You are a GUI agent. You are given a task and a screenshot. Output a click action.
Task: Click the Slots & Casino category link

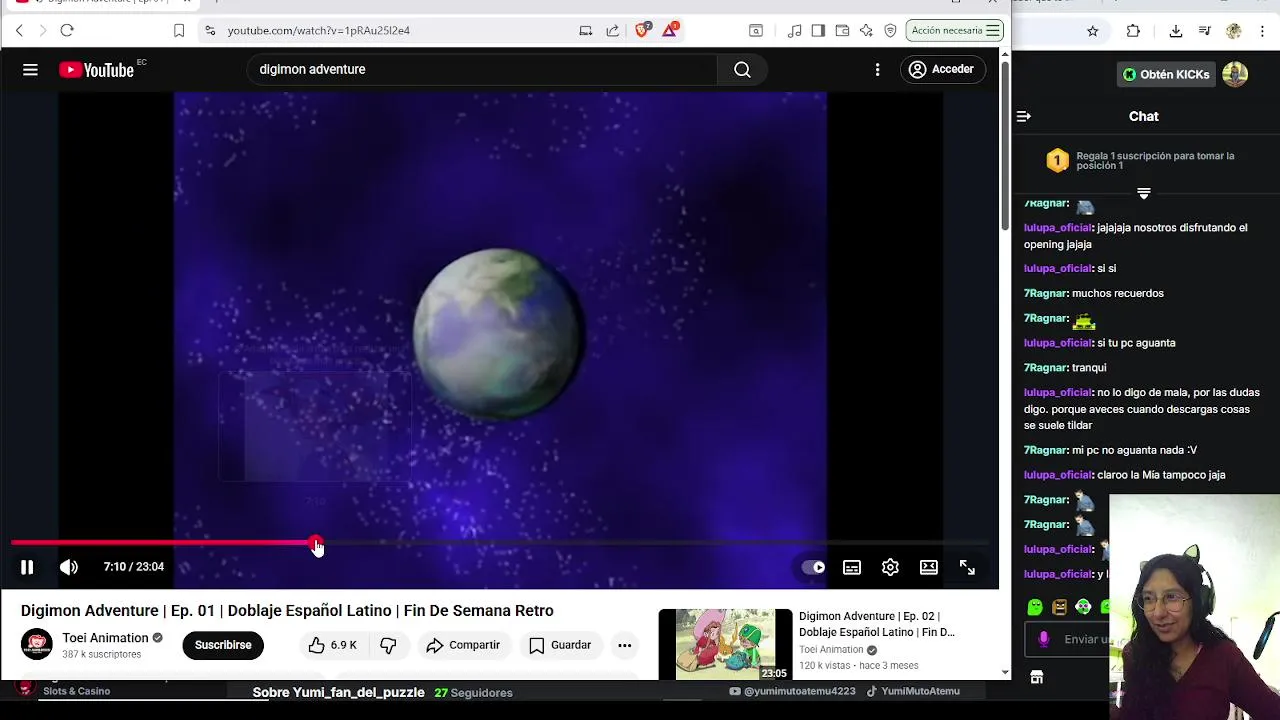[76, 691]
